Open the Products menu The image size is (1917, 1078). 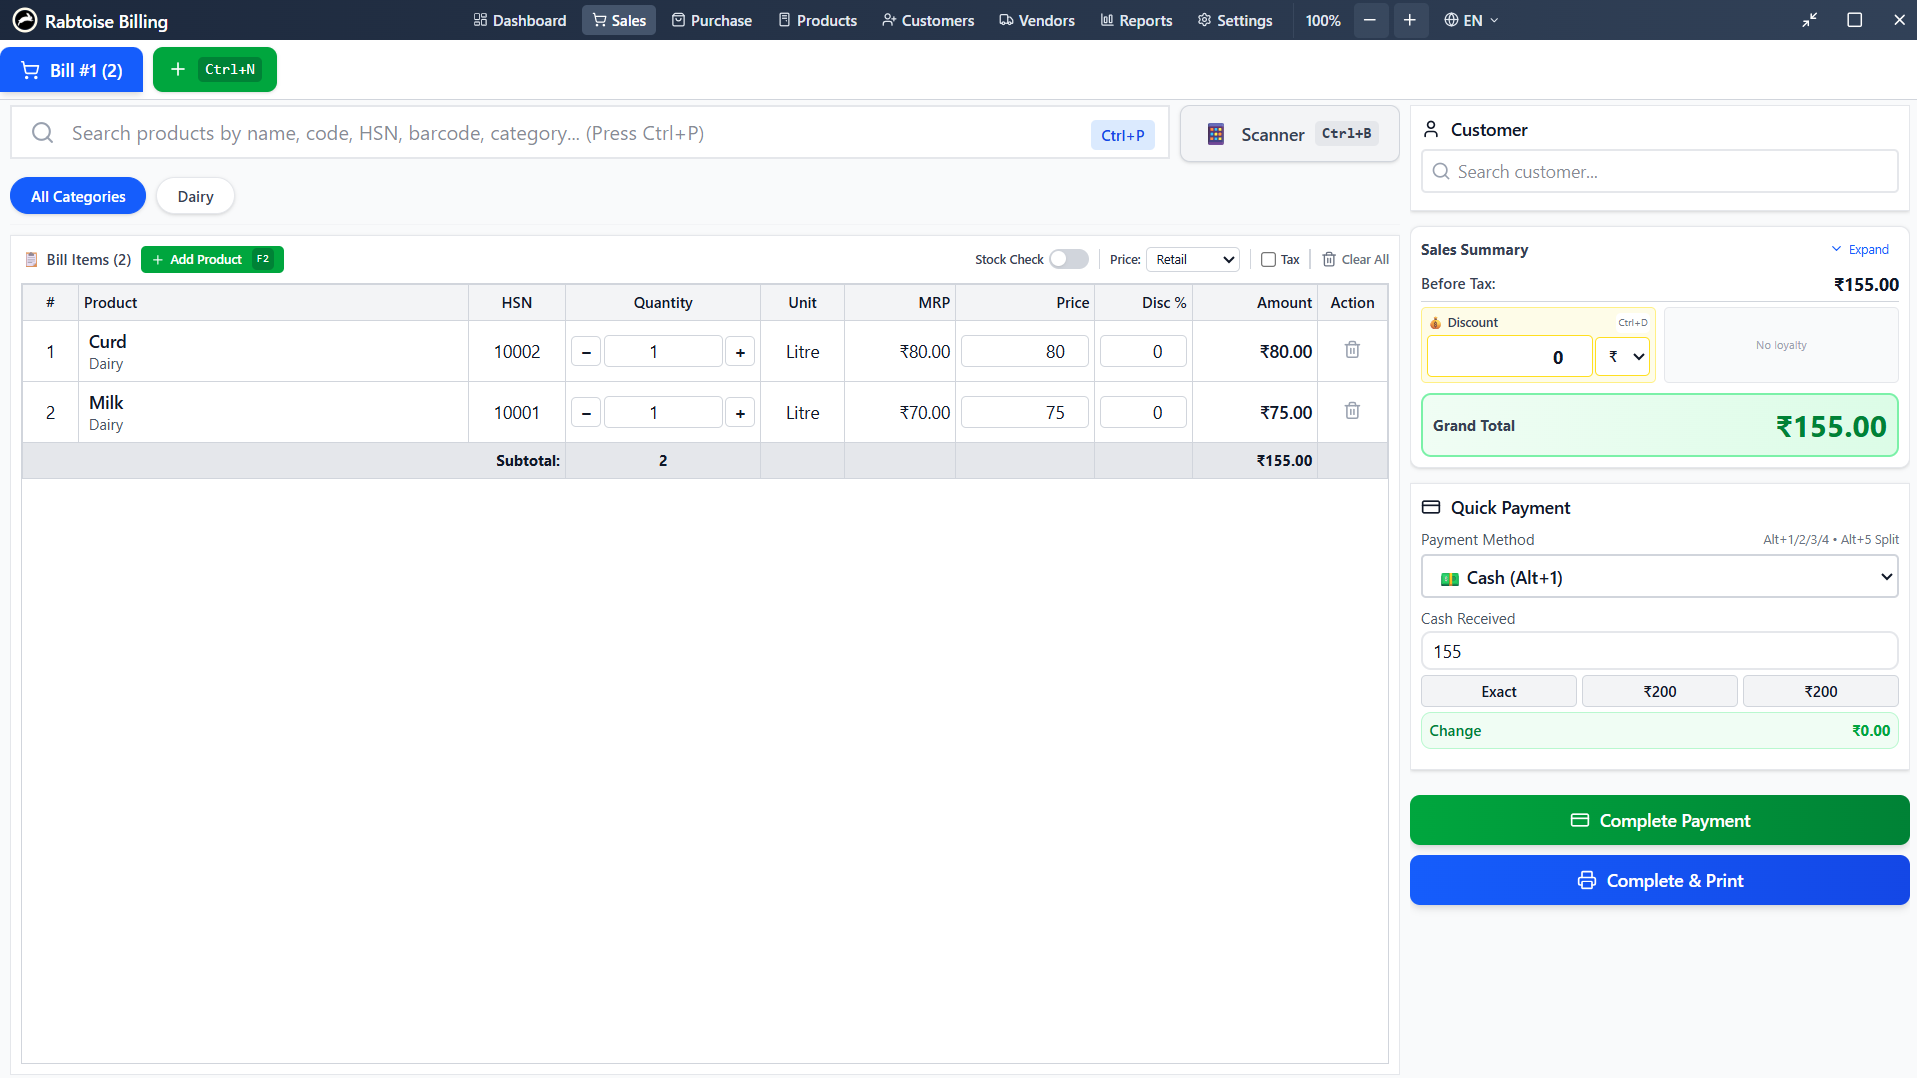tap(817, 20)
